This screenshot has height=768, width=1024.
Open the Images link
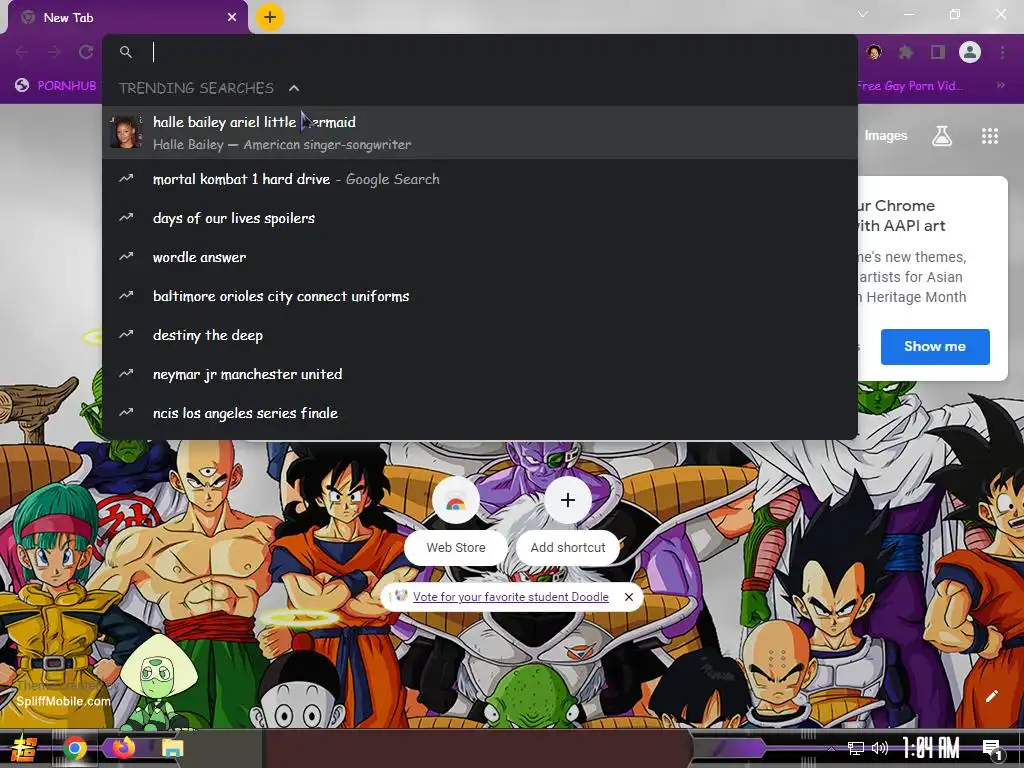[x=886, y=136]
